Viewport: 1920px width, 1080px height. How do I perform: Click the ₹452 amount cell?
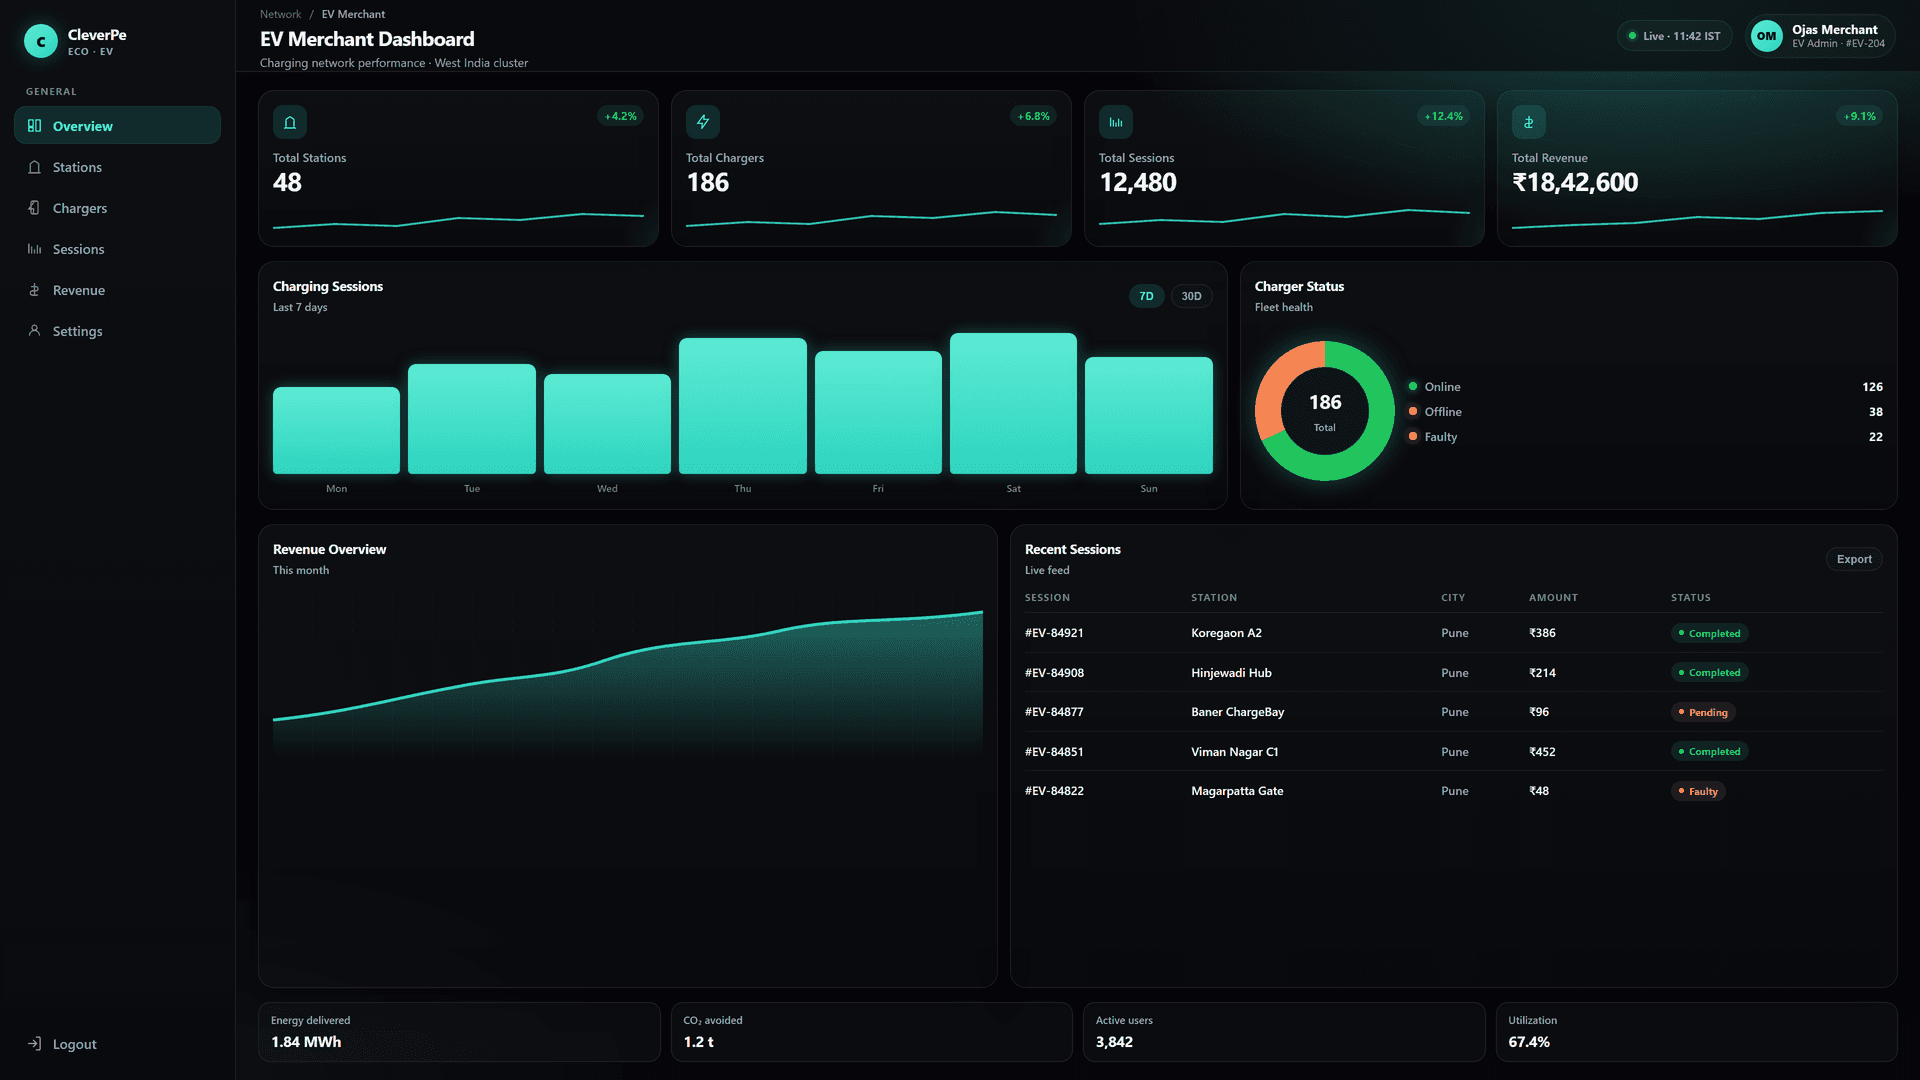click(x=1542, y=752)
